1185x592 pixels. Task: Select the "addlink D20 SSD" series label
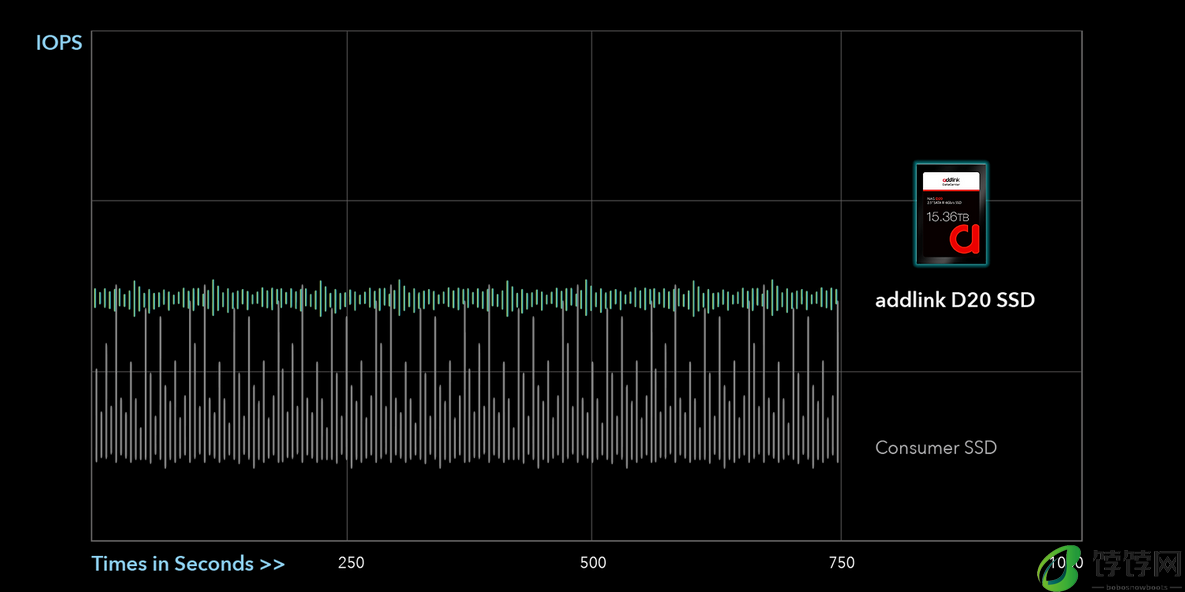click(954, 300)
